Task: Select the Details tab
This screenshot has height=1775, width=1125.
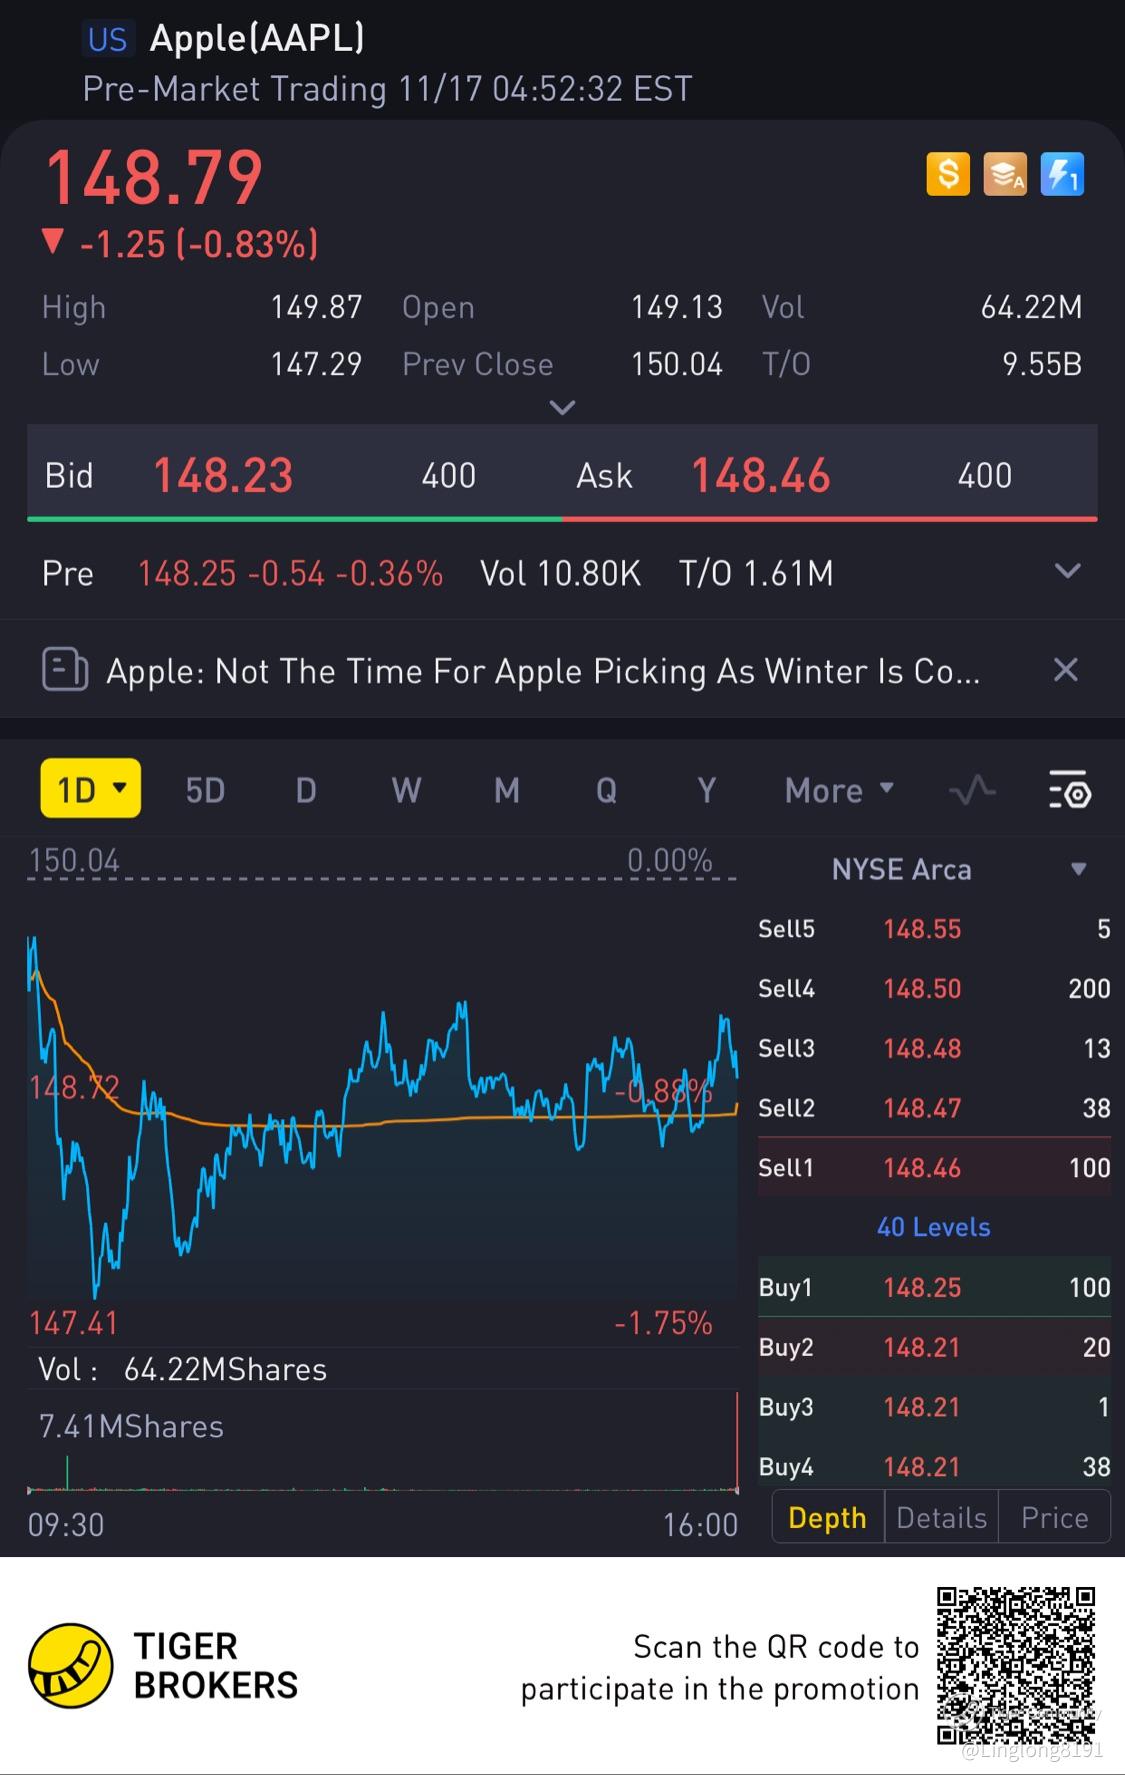Action: click(x=941, y=1518)
